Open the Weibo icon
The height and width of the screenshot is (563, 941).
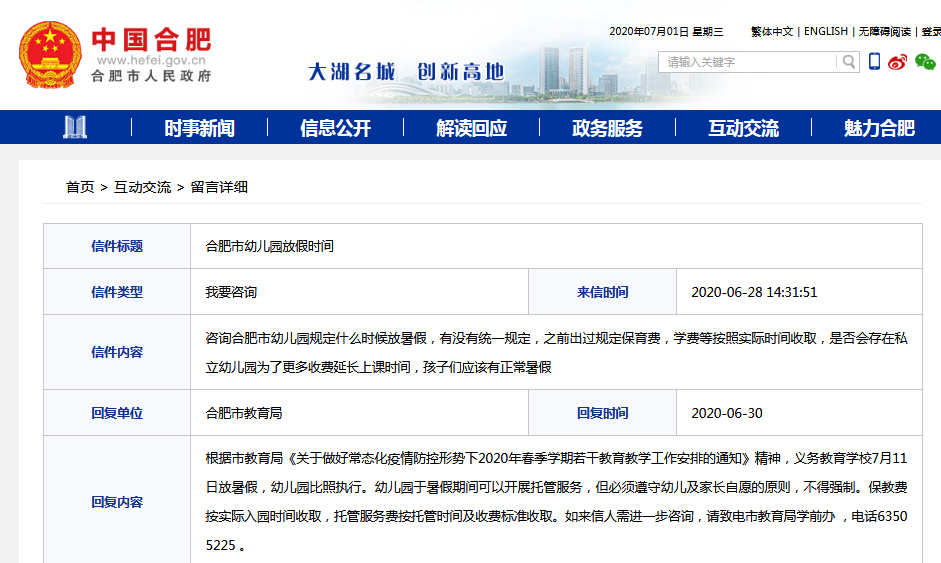coord(898,62)
